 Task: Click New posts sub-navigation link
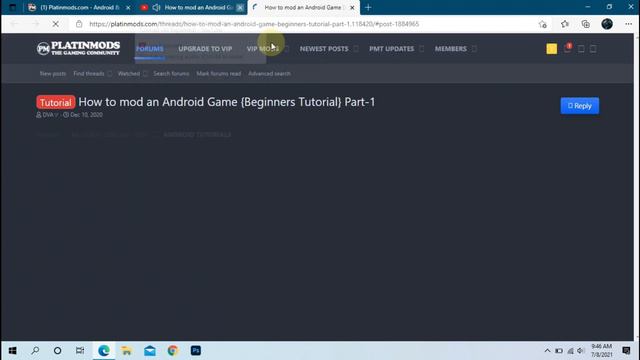[x=53, y=73]
